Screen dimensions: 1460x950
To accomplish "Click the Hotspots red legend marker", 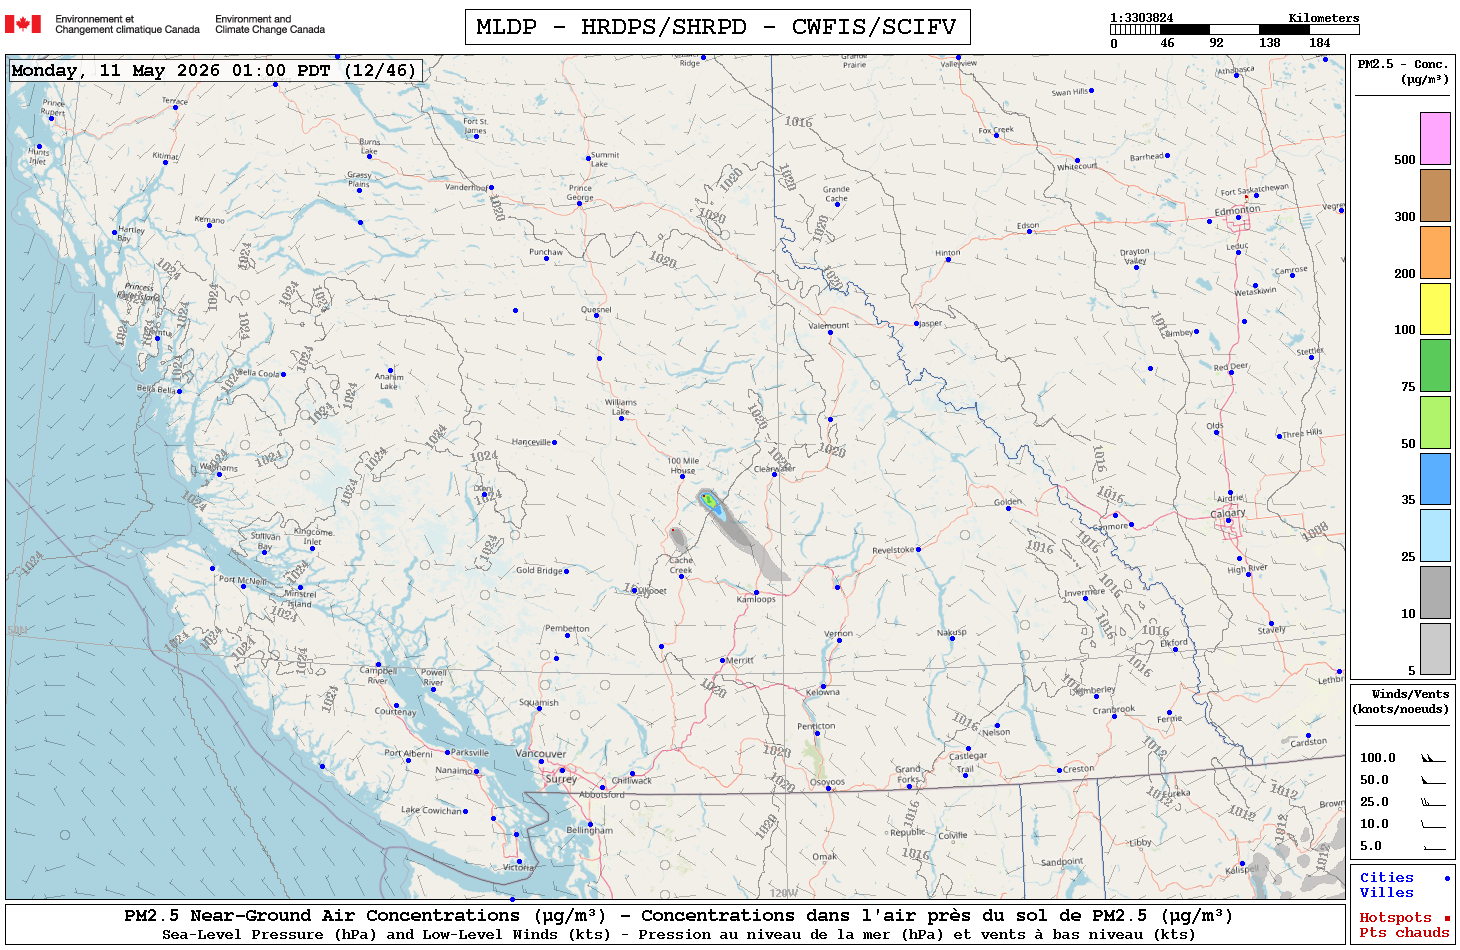I will (x=1447, y=918).
